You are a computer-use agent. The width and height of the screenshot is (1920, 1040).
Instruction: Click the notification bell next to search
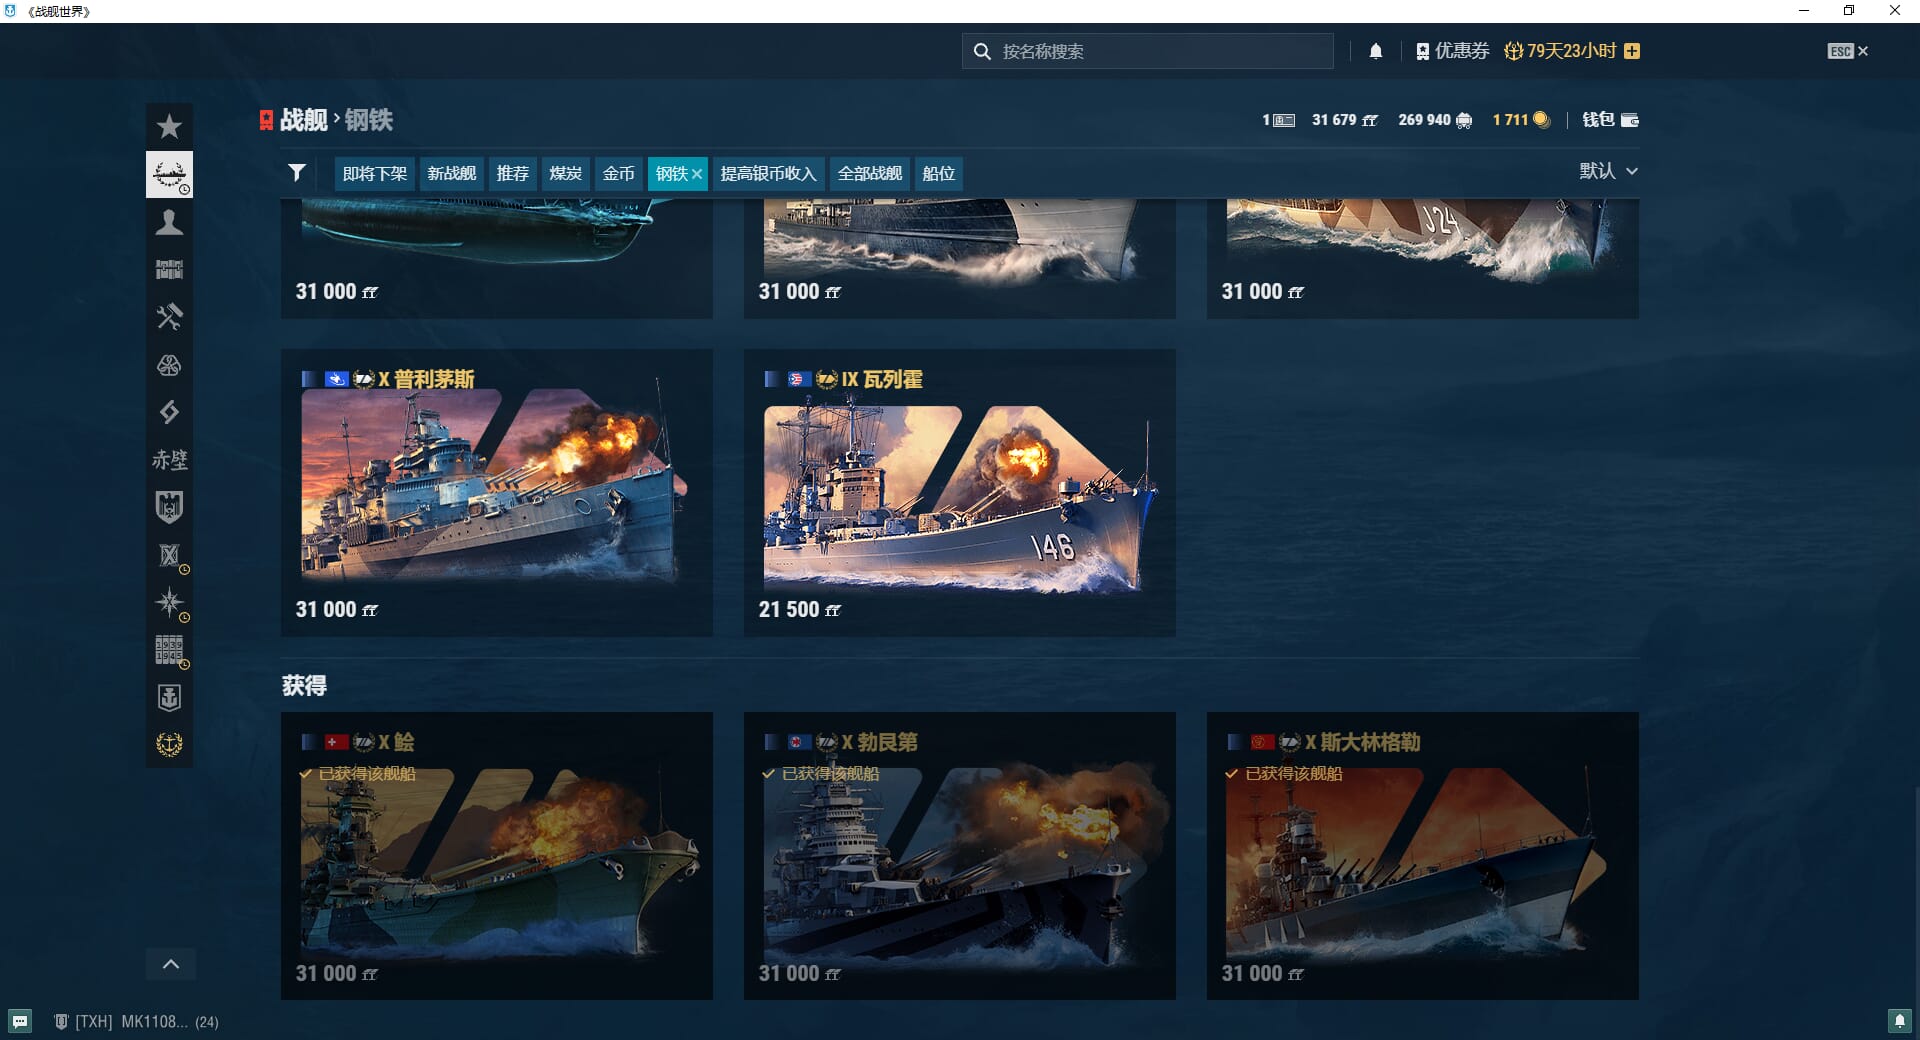(1375, 51)
